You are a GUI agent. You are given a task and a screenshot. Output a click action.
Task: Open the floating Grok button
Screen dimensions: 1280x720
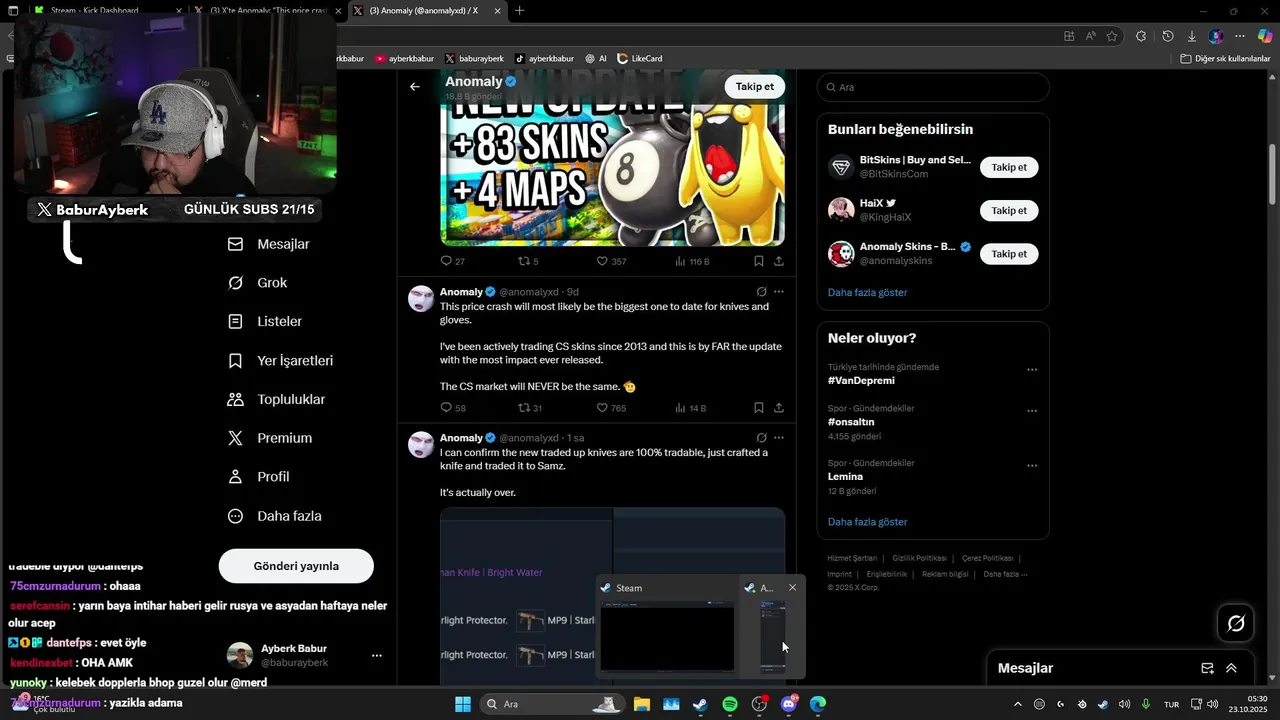pyautogui.click(x=1236, y=624)
